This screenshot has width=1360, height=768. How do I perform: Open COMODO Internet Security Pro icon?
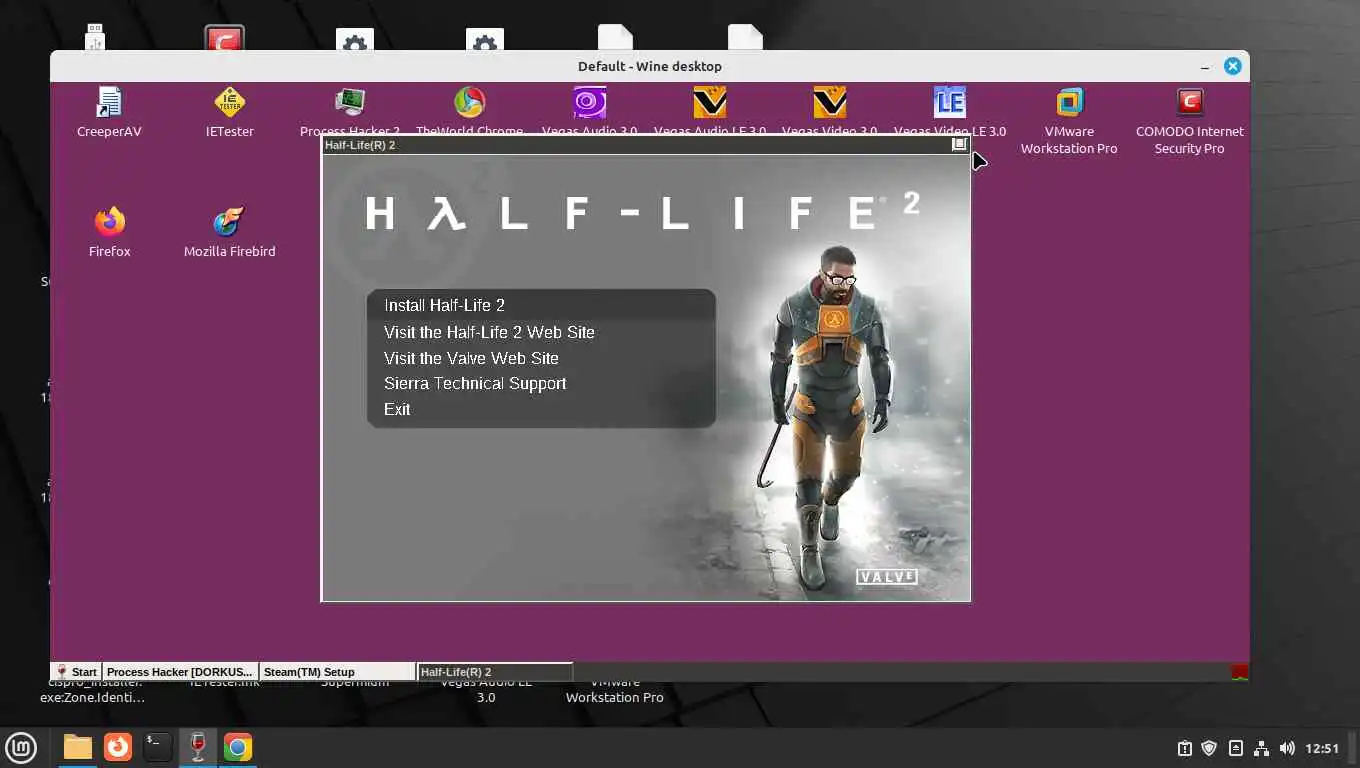coord(1189,120)
